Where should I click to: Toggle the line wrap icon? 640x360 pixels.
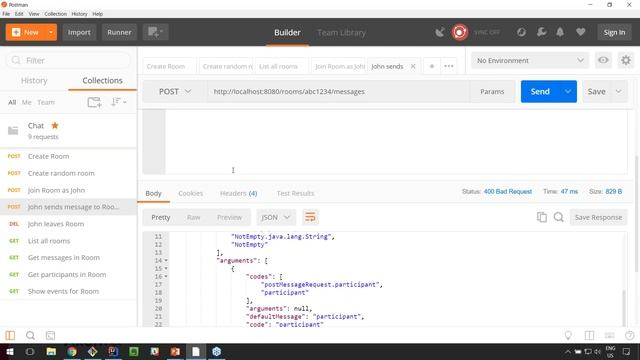pyautogui.click(x=310, y=217)
